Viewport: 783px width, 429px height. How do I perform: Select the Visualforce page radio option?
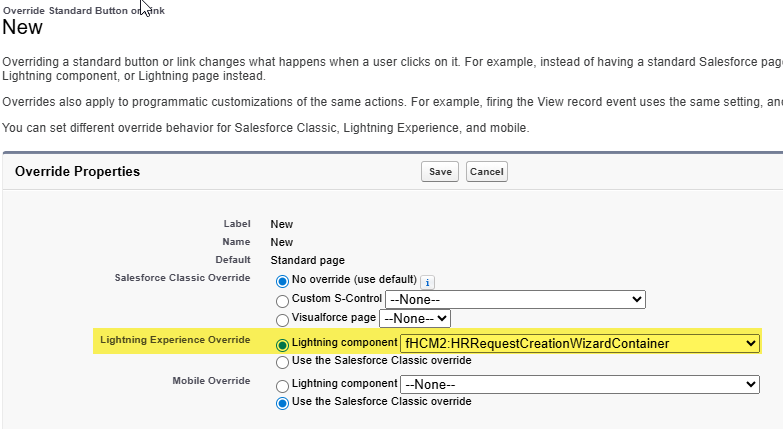pos(282,318)
